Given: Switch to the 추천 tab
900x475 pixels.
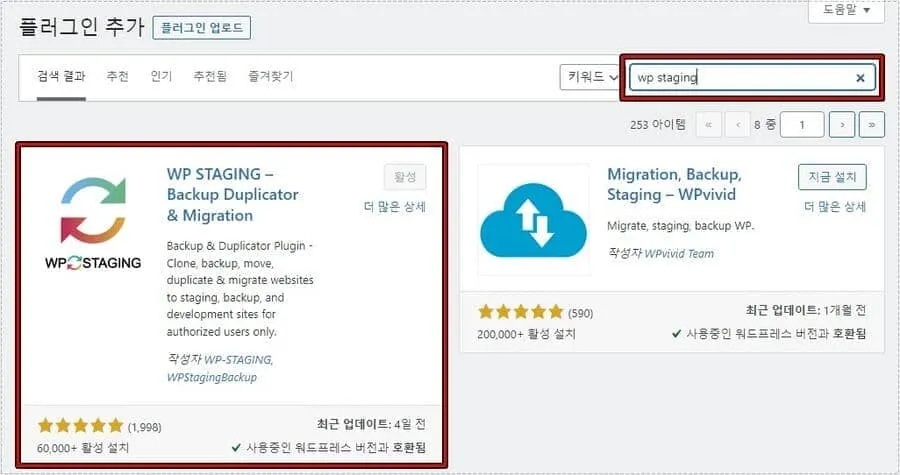Looking at the screenshot, I should click(x=118, y=76).
